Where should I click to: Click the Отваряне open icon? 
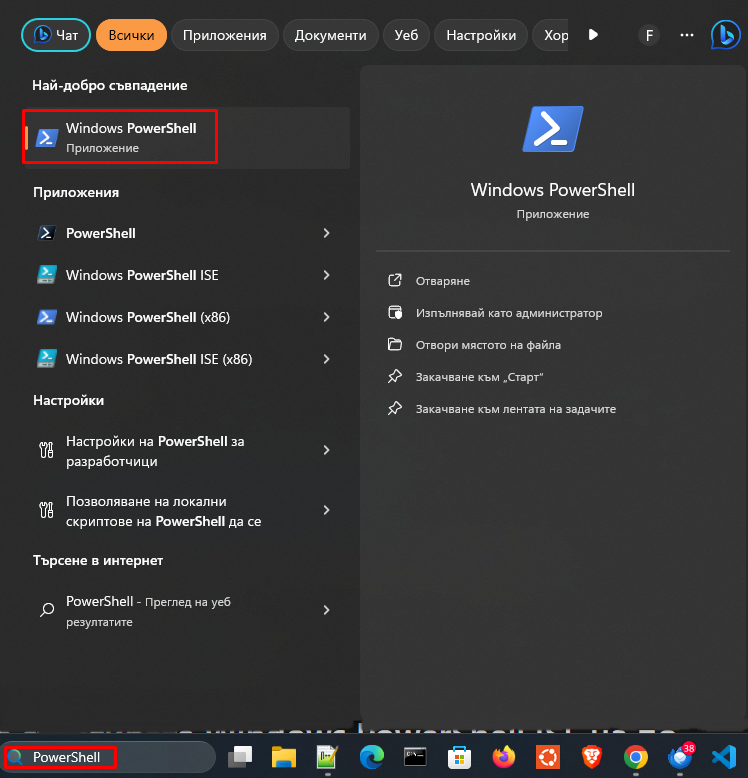pos(395,280)
